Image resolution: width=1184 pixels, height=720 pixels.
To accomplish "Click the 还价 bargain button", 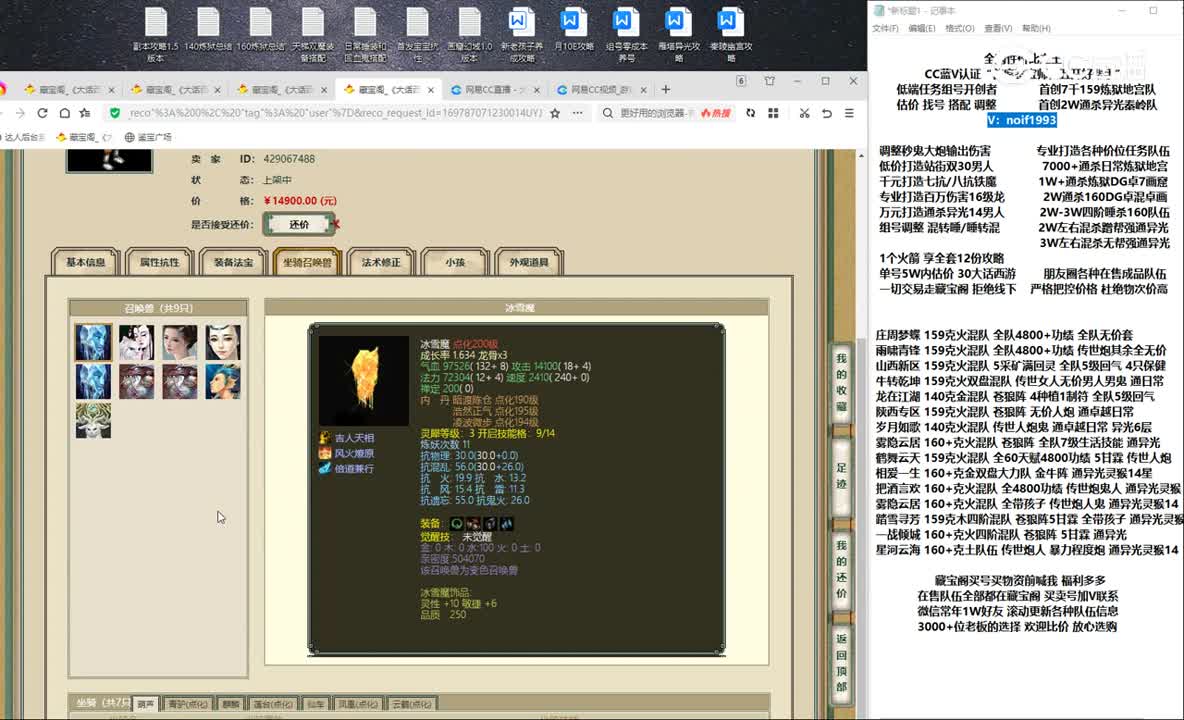I will [299, 224].
